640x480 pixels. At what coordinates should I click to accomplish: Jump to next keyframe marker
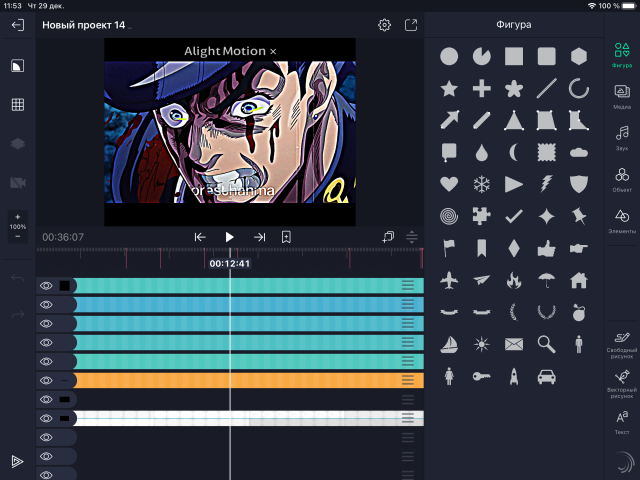click(260, 237)
